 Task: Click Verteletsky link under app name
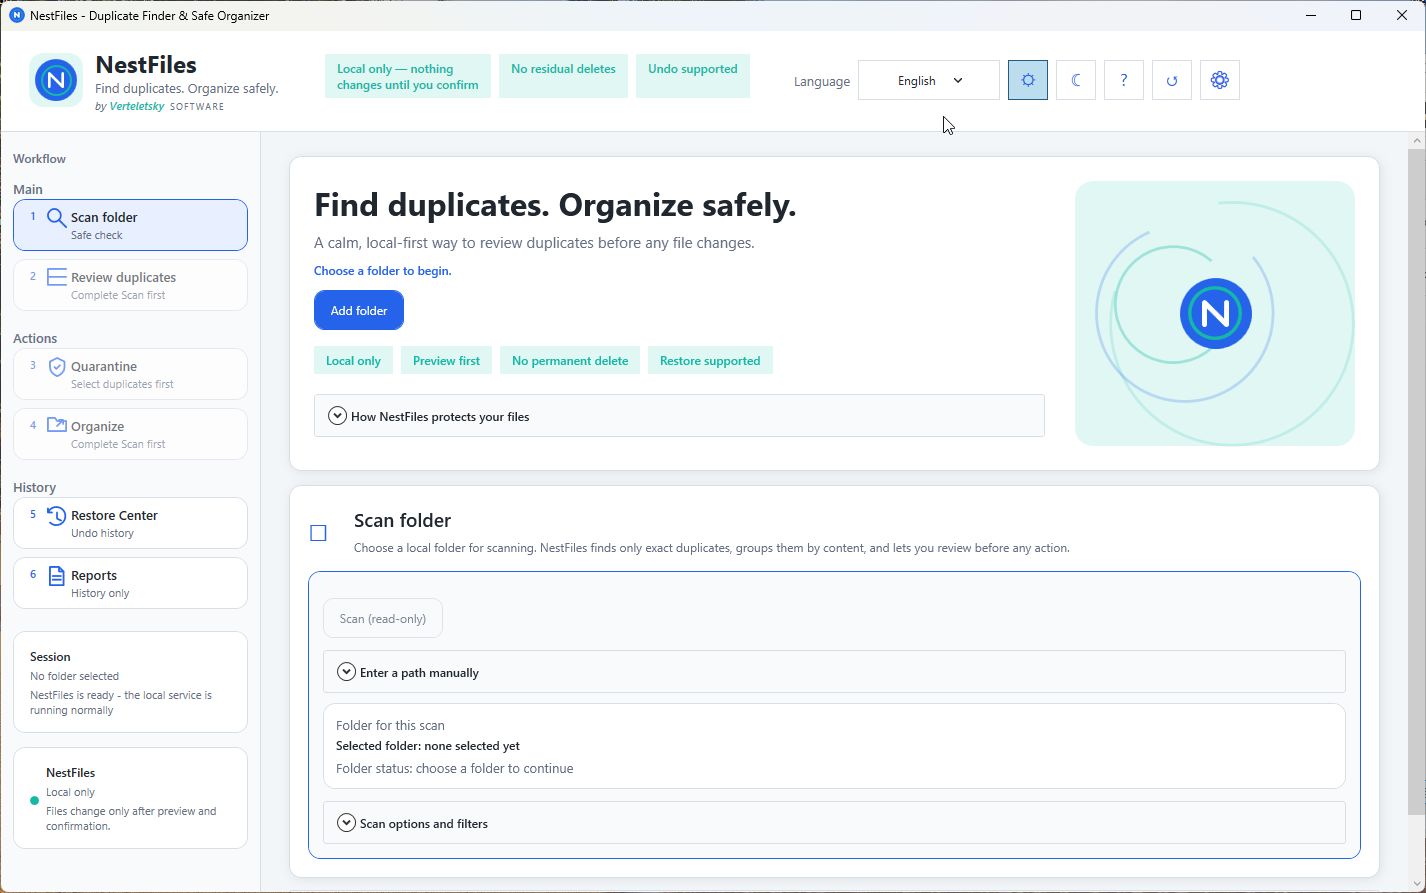(x=137, y=106)
